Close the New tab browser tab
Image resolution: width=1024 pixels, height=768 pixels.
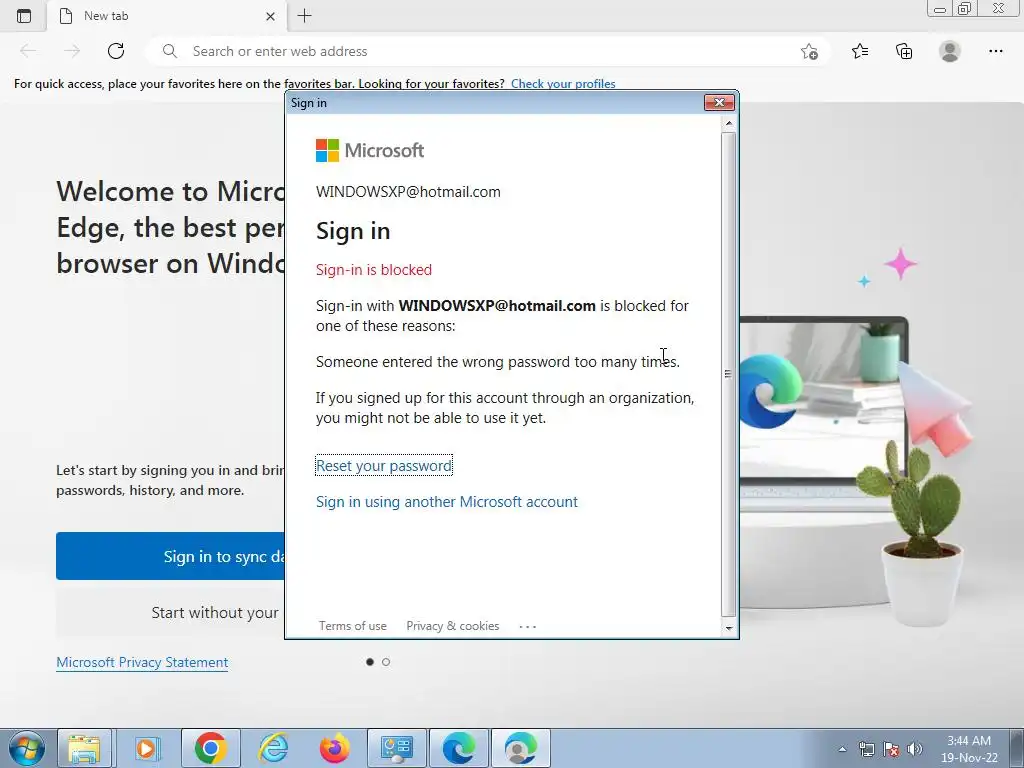tap(270, 16)
